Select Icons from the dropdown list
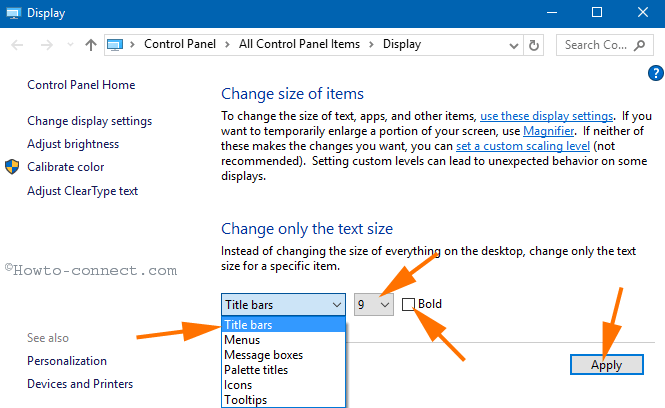The image size is (665, 408). click(x=283, y=385)
